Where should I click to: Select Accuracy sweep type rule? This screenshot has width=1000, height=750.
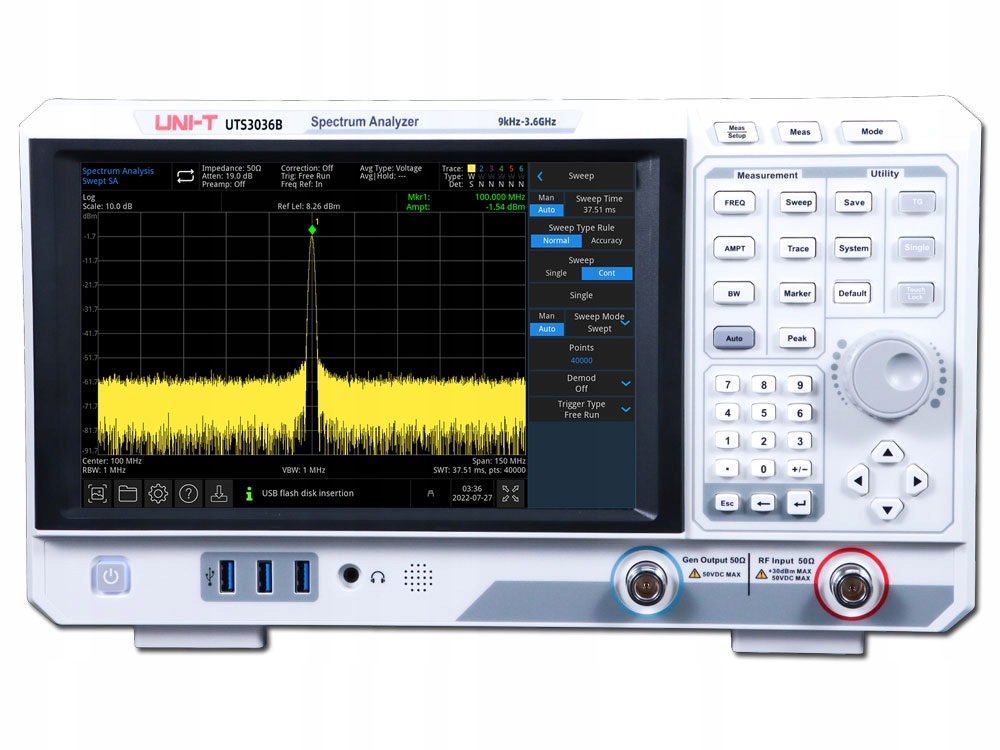point(607,240)
